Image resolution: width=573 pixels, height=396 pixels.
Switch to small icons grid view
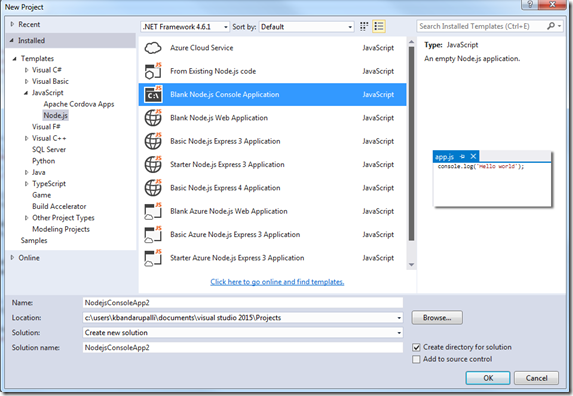(x=364, y=26)
